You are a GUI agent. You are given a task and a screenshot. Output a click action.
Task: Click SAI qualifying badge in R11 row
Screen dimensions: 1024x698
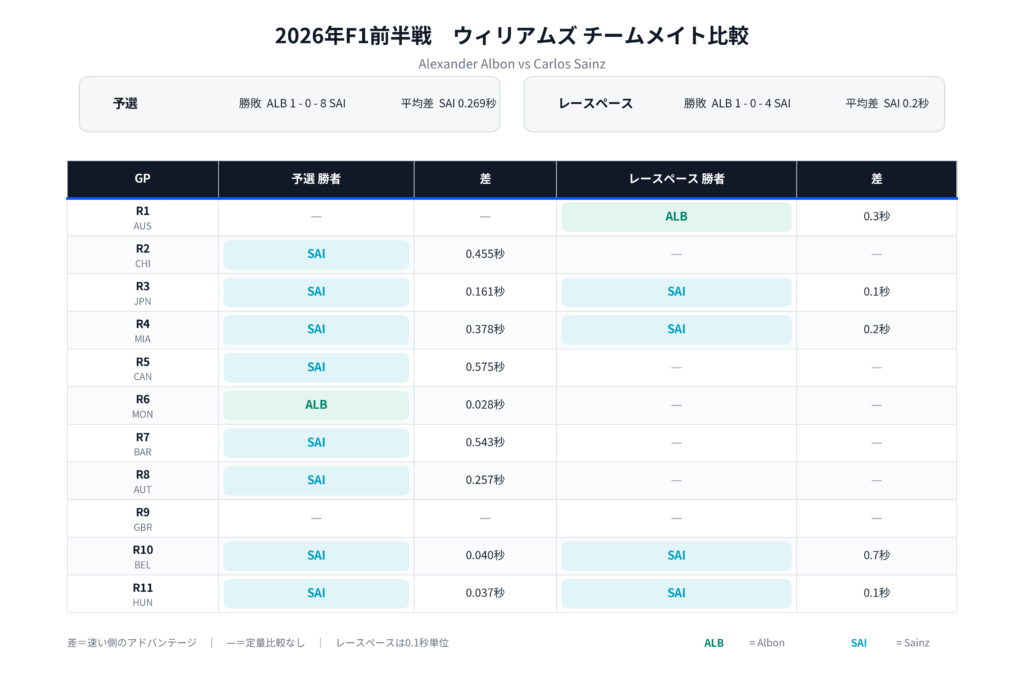[x=316, y=594]
